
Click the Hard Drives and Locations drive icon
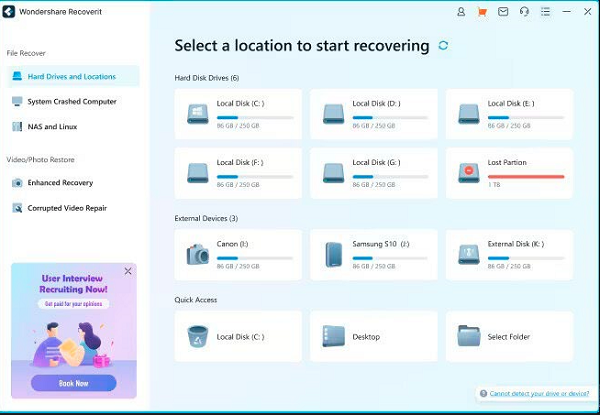tap(17, 76)
